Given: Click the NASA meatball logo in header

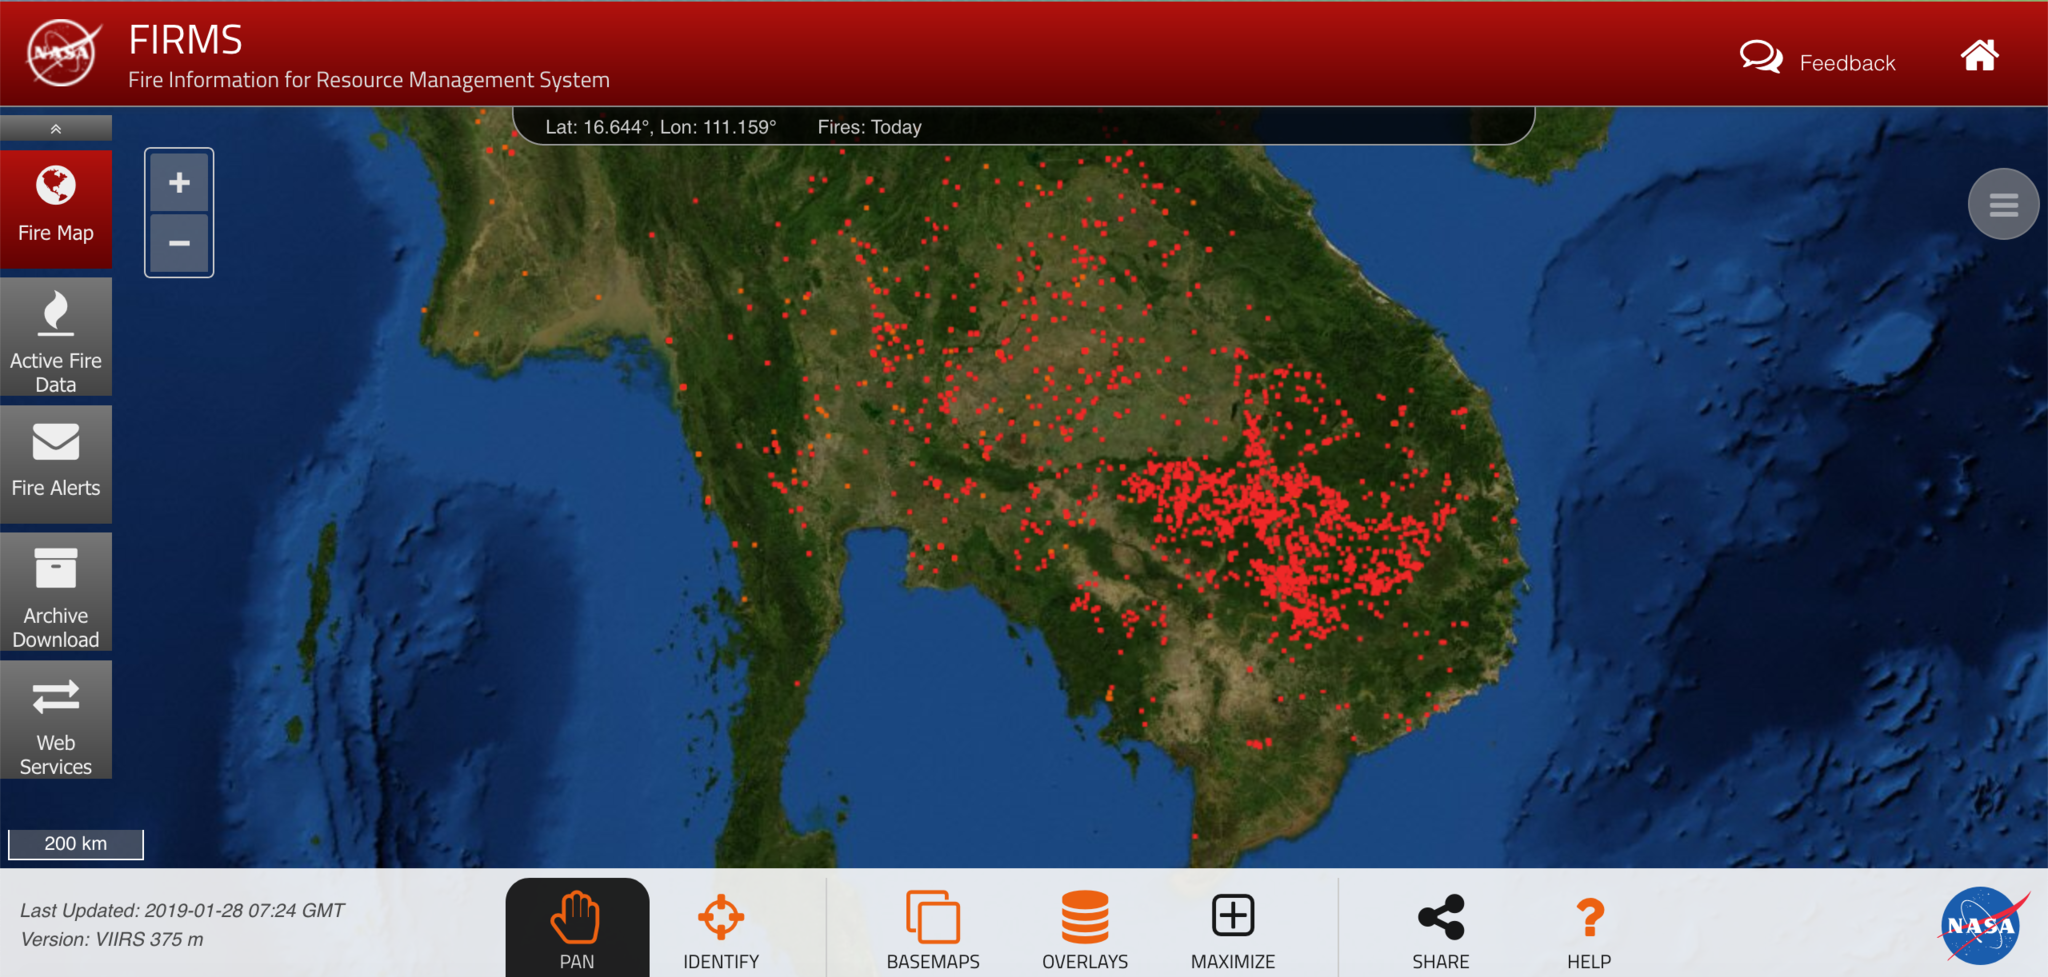Looking at the screenshot, I should pyautogui.click(x=63, y=53).
